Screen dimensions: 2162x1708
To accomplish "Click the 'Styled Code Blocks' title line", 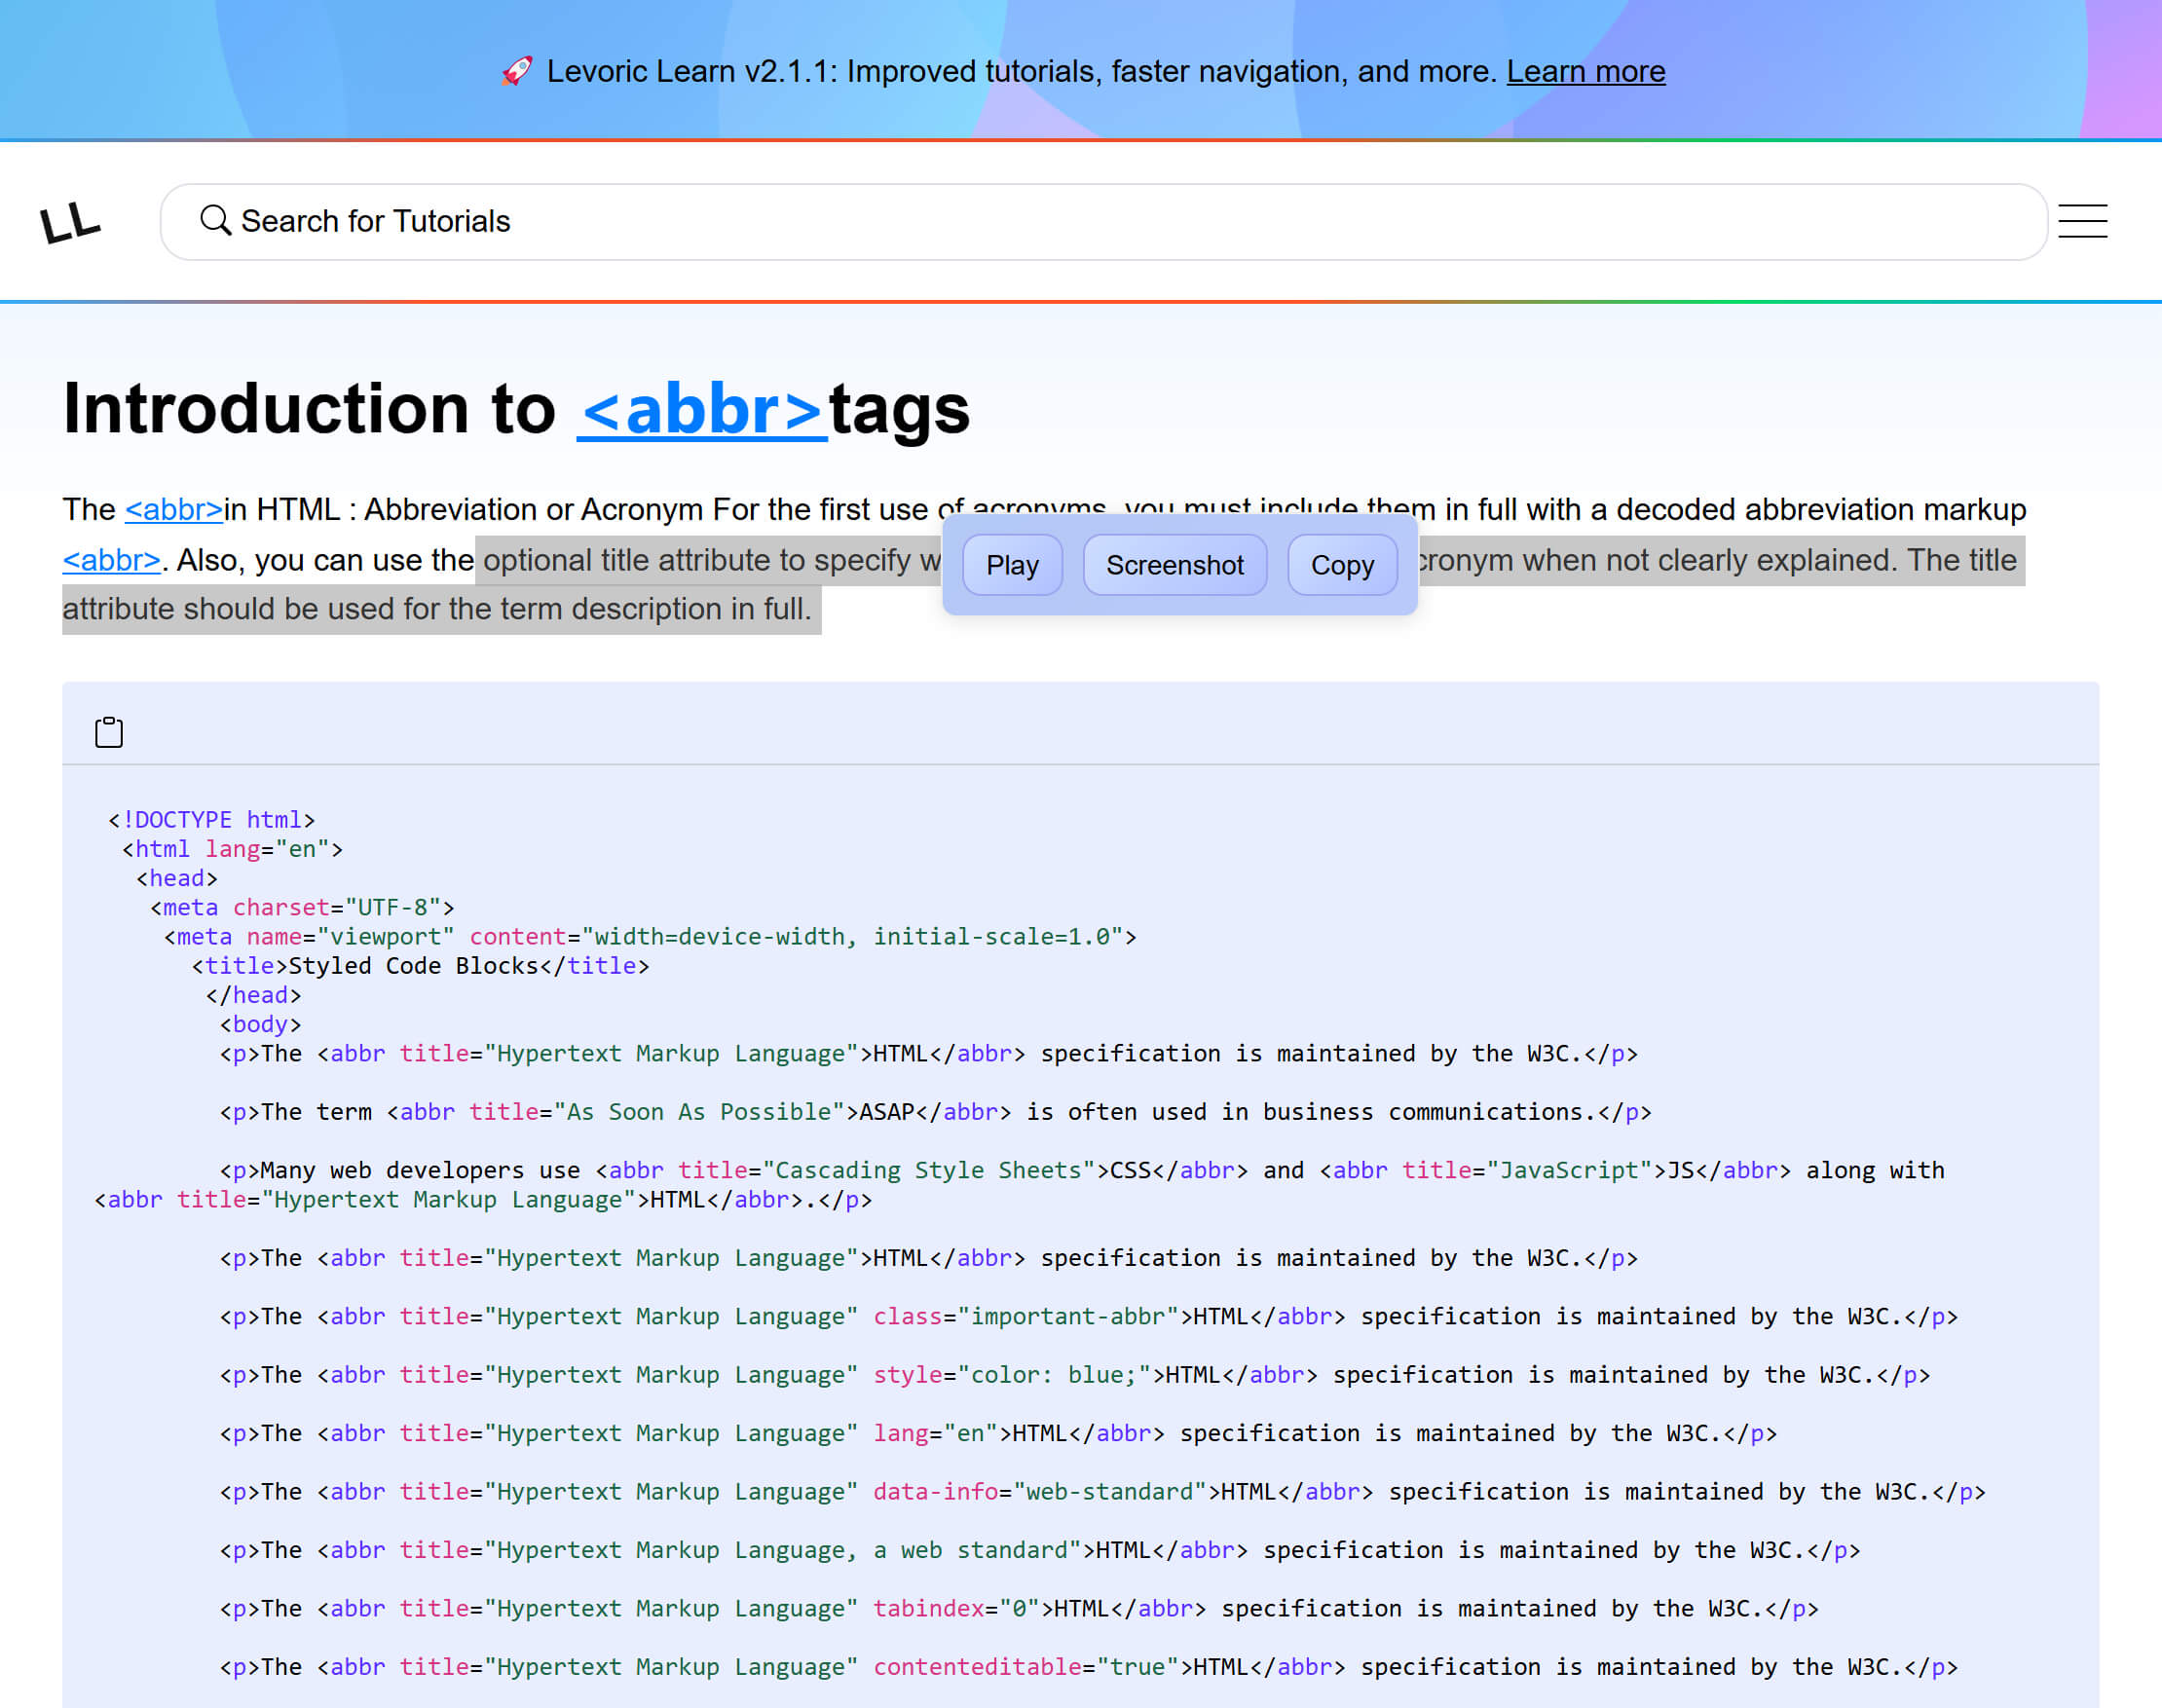I will pos(420,965).
